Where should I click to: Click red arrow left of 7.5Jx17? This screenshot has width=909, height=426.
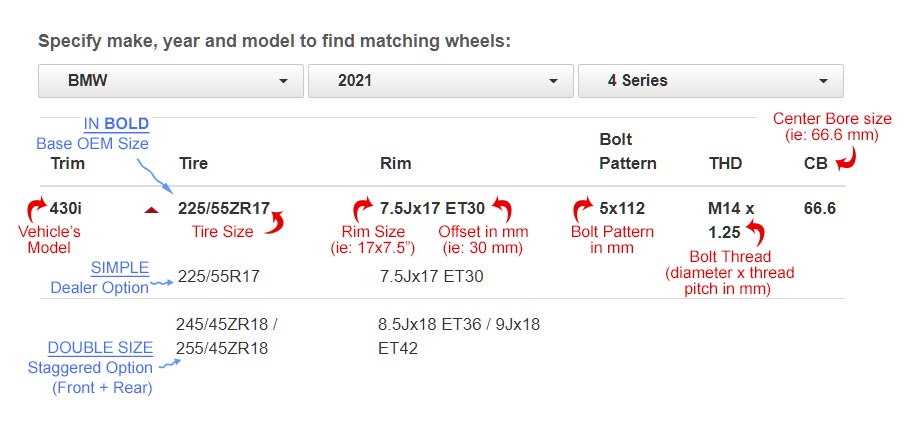363,209
